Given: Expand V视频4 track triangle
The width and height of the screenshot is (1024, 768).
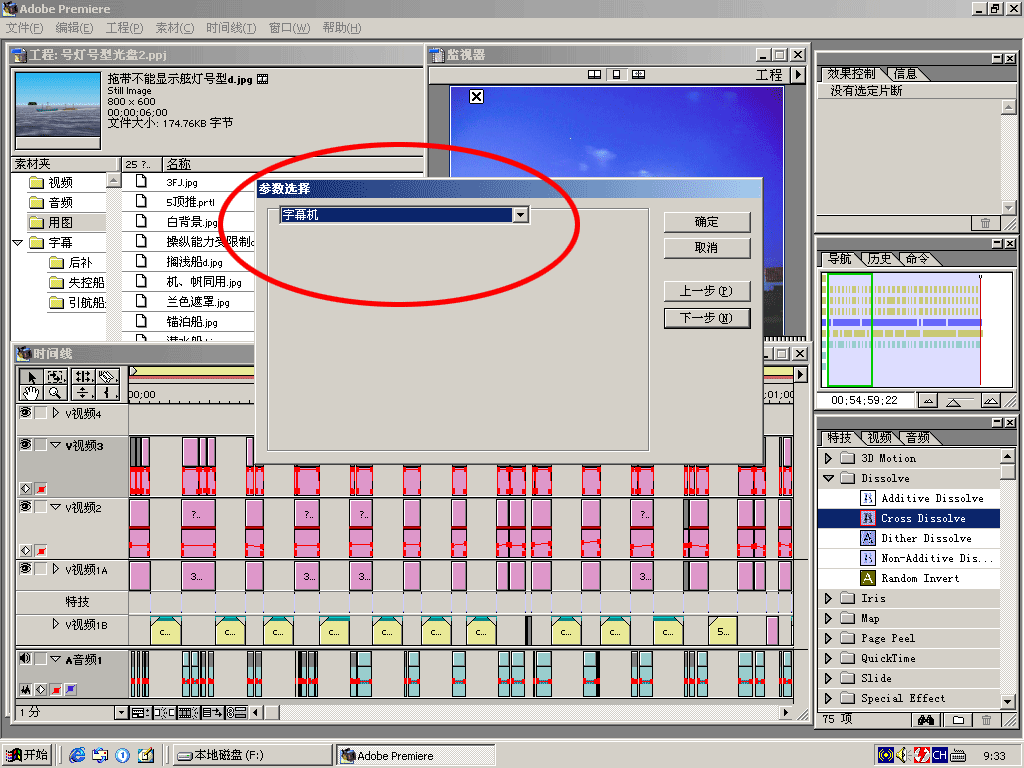Looking at the screenshot, I should point(56,413).
